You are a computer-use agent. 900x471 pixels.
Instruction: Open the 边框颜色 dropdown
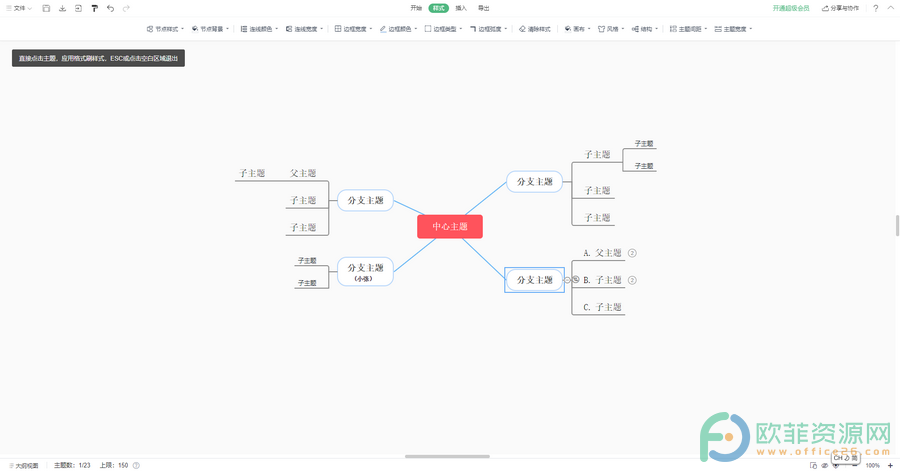398,29
